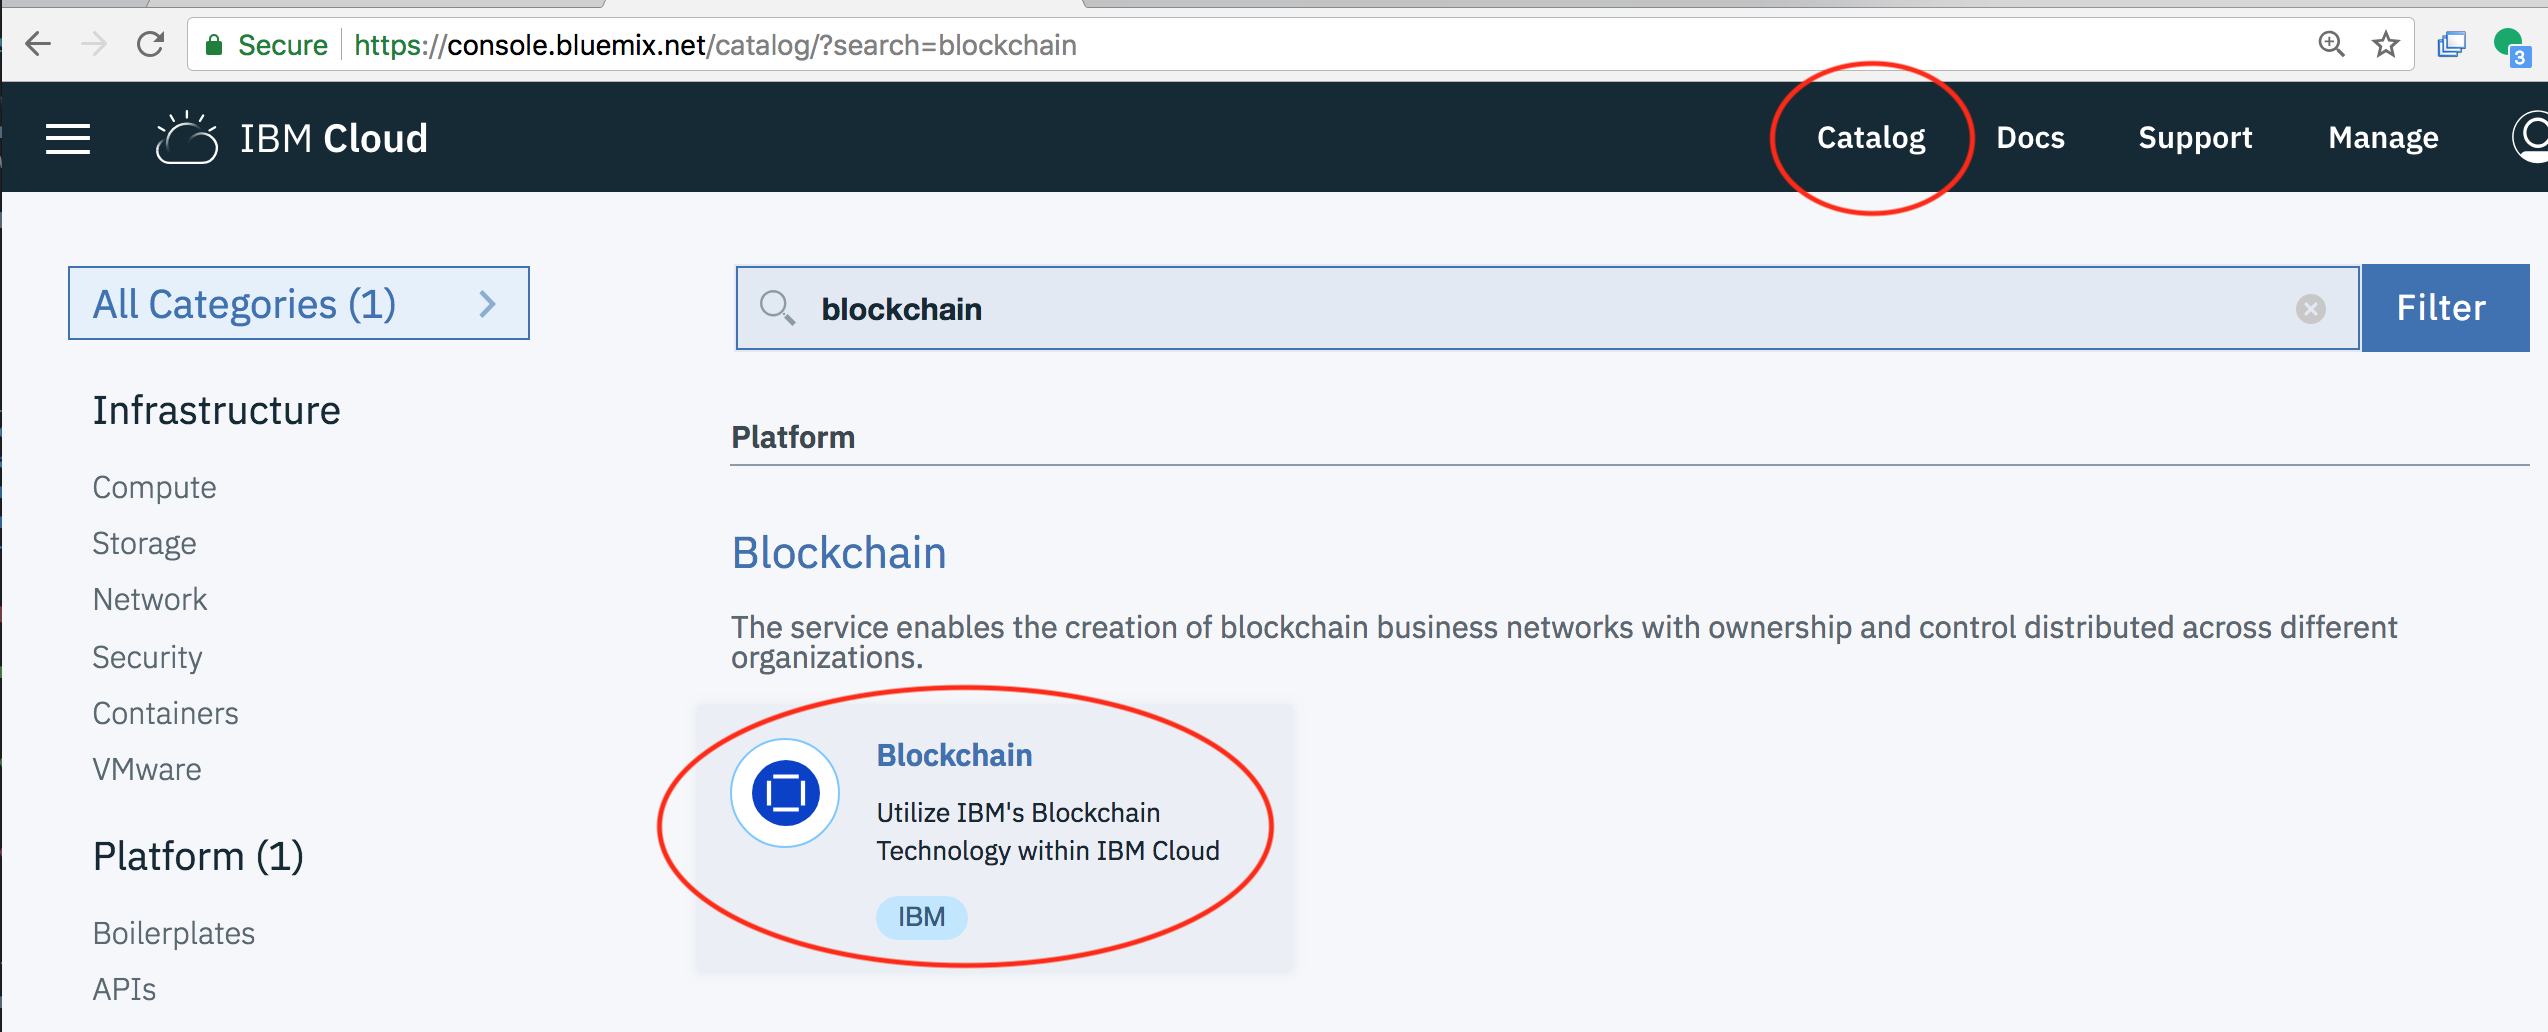Viewport: 2548px width, 1032px height.
Task: Open the user profile avatar icon
Action: [x=2531, y=137]
